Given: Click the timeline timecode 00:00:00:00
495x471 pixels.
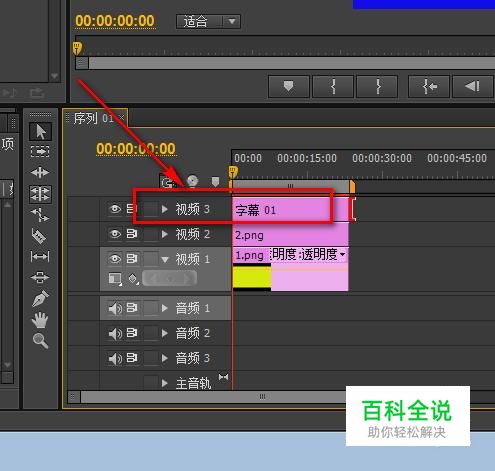Looking at the screenshot, I should [136, 149].
